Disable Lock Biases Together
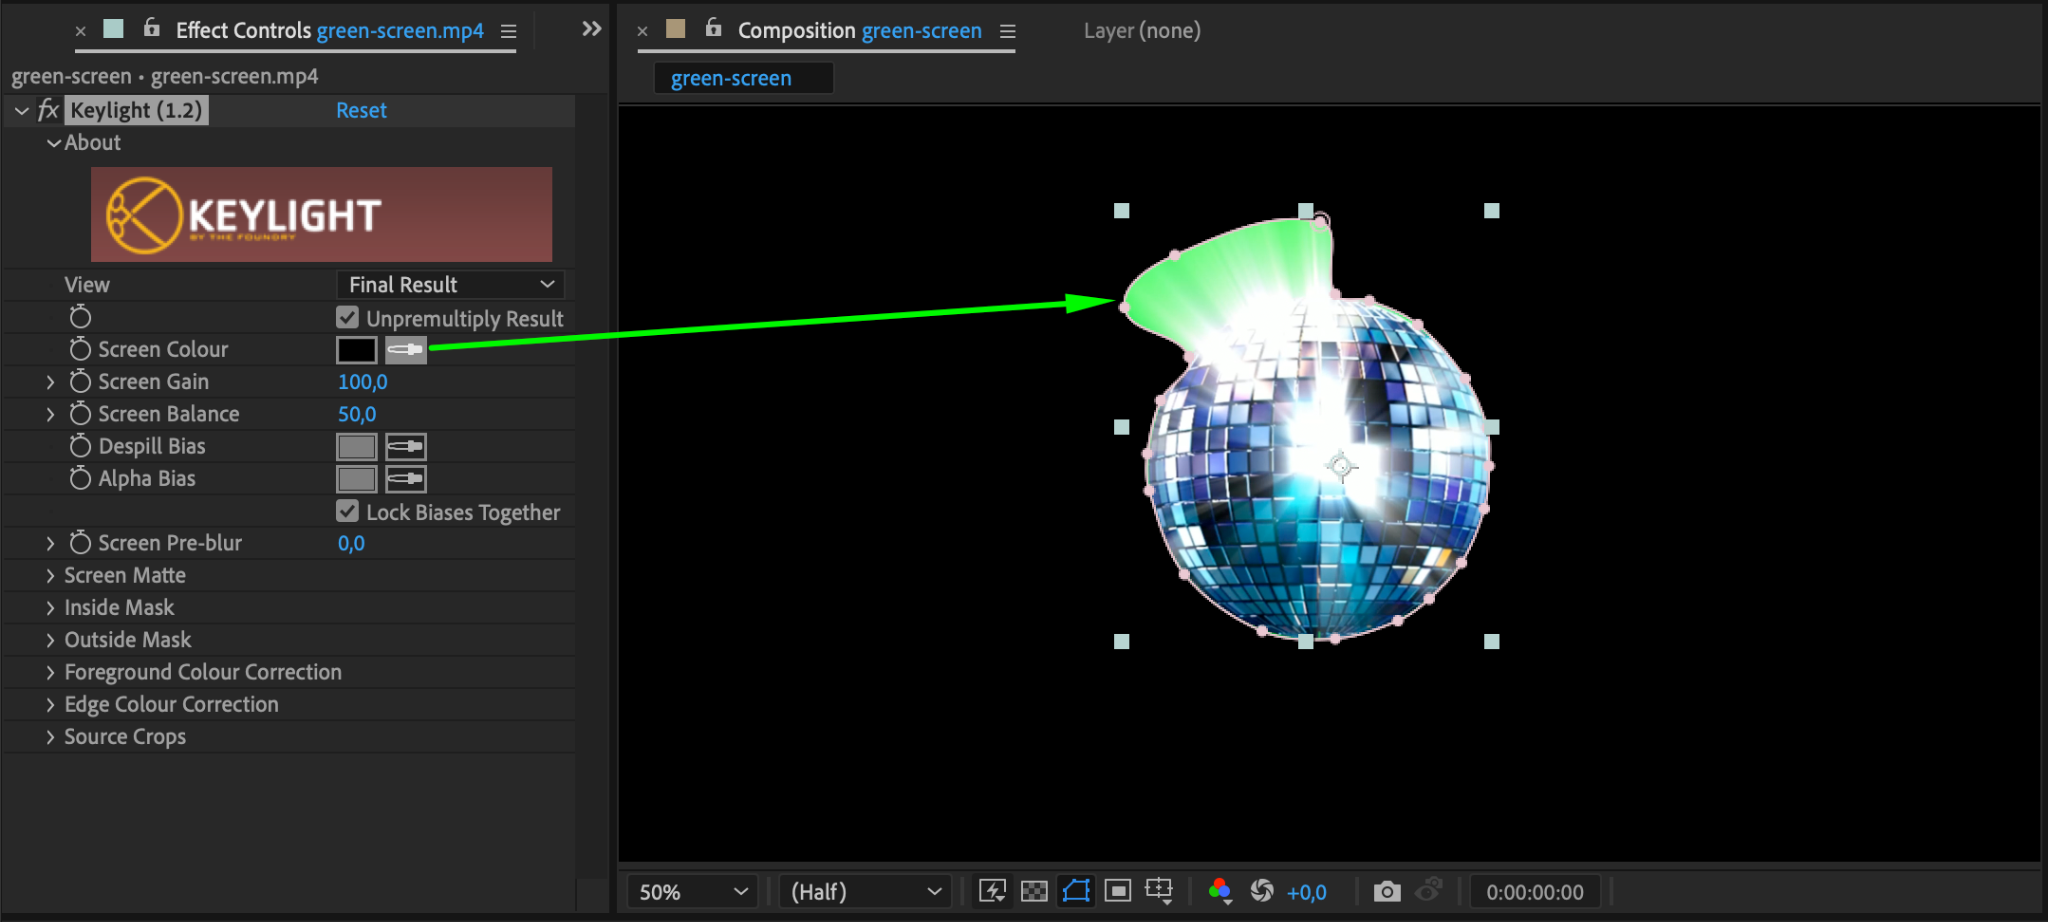2048x922 pixels. point(347,512)
